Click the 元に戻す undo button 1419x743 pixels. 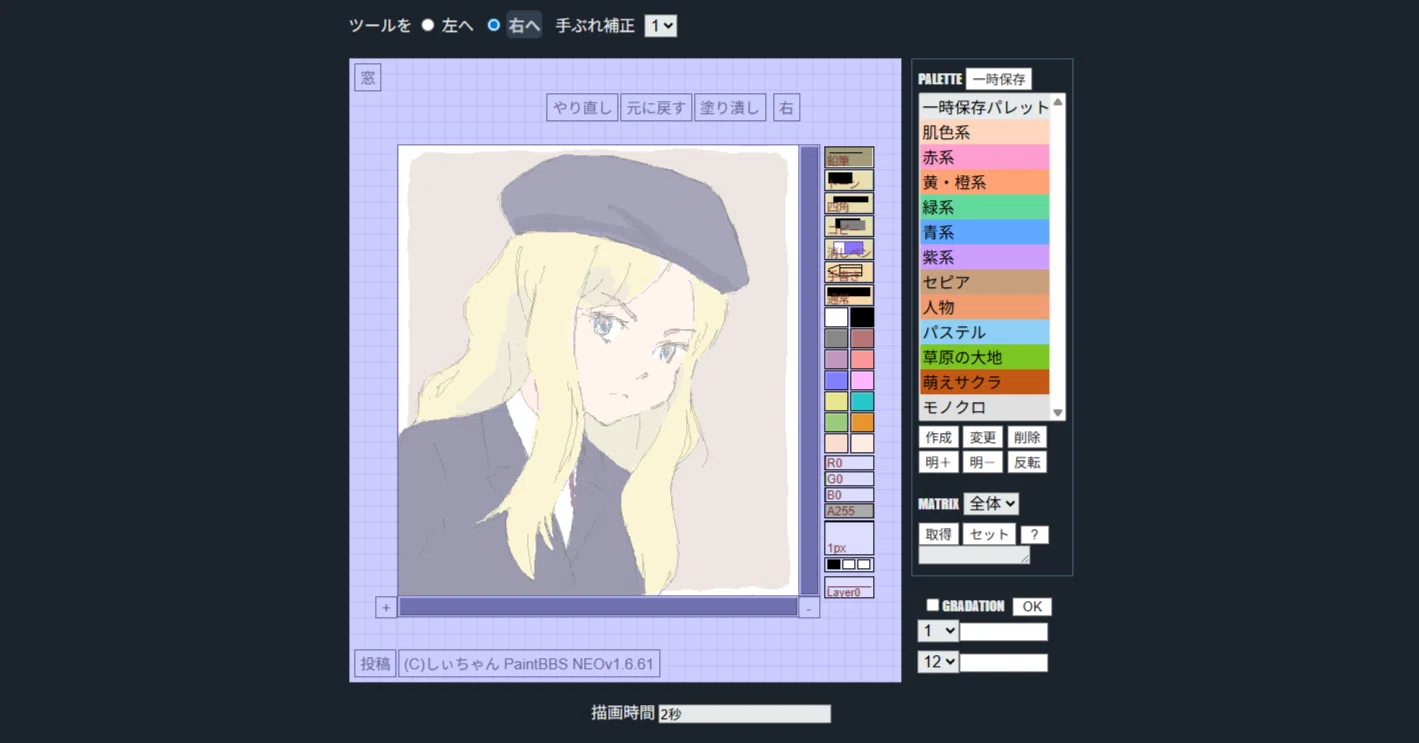coord(656,108)
